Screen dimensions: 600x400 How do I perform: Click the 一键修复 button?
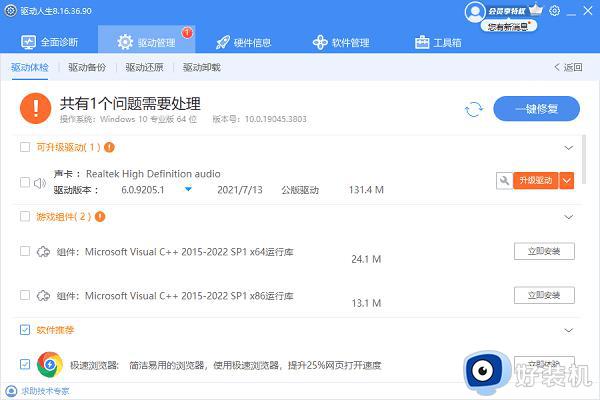coord(536,109)
